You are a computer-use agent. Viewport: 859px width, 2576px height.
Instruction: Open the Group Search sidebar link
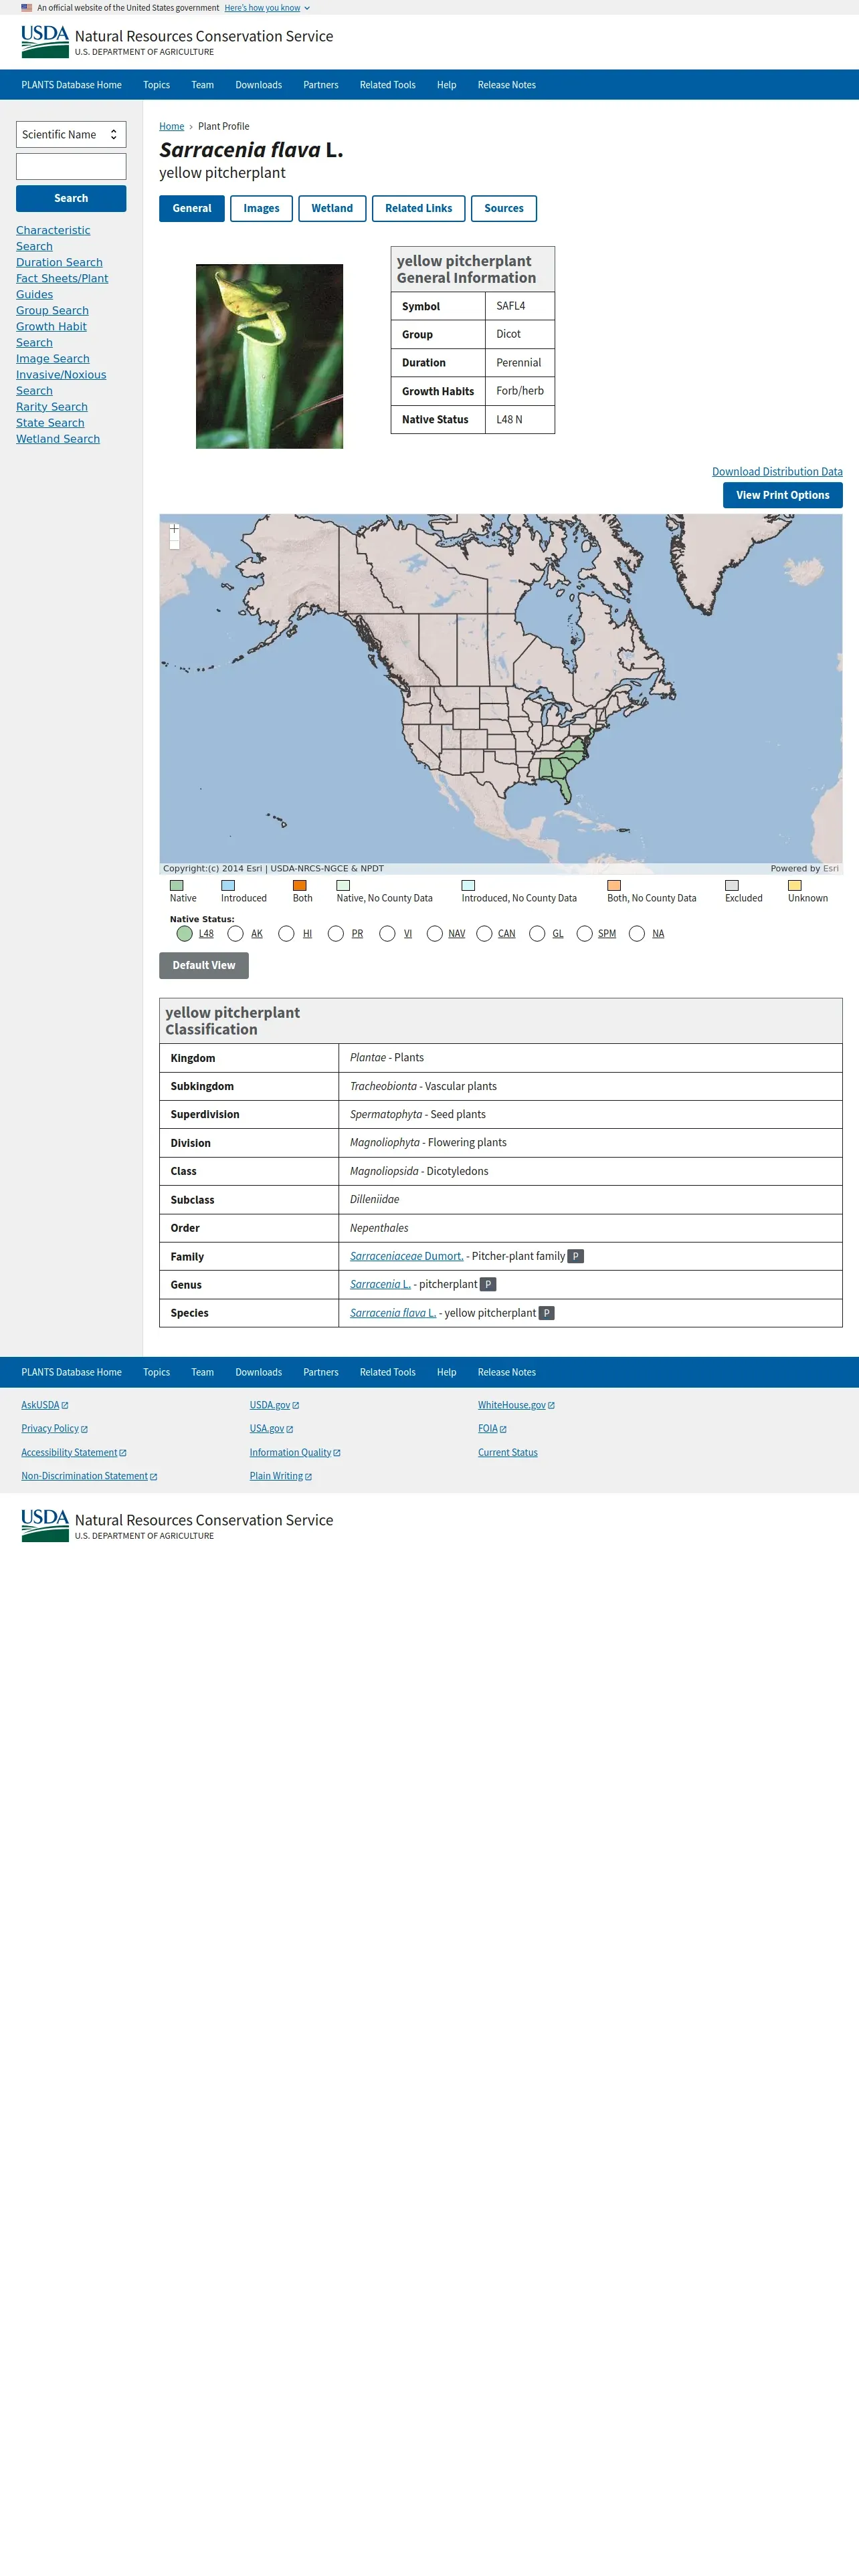pos(52,311)
